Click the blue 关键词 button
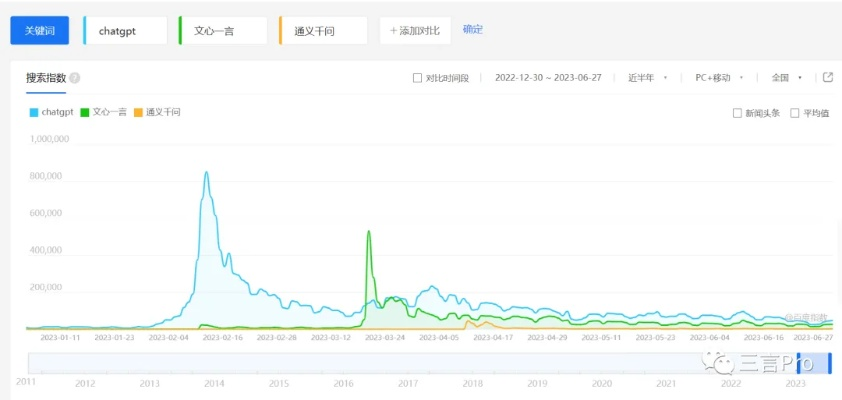The width and height of the screenshot is (842, 400). (40, 31)
